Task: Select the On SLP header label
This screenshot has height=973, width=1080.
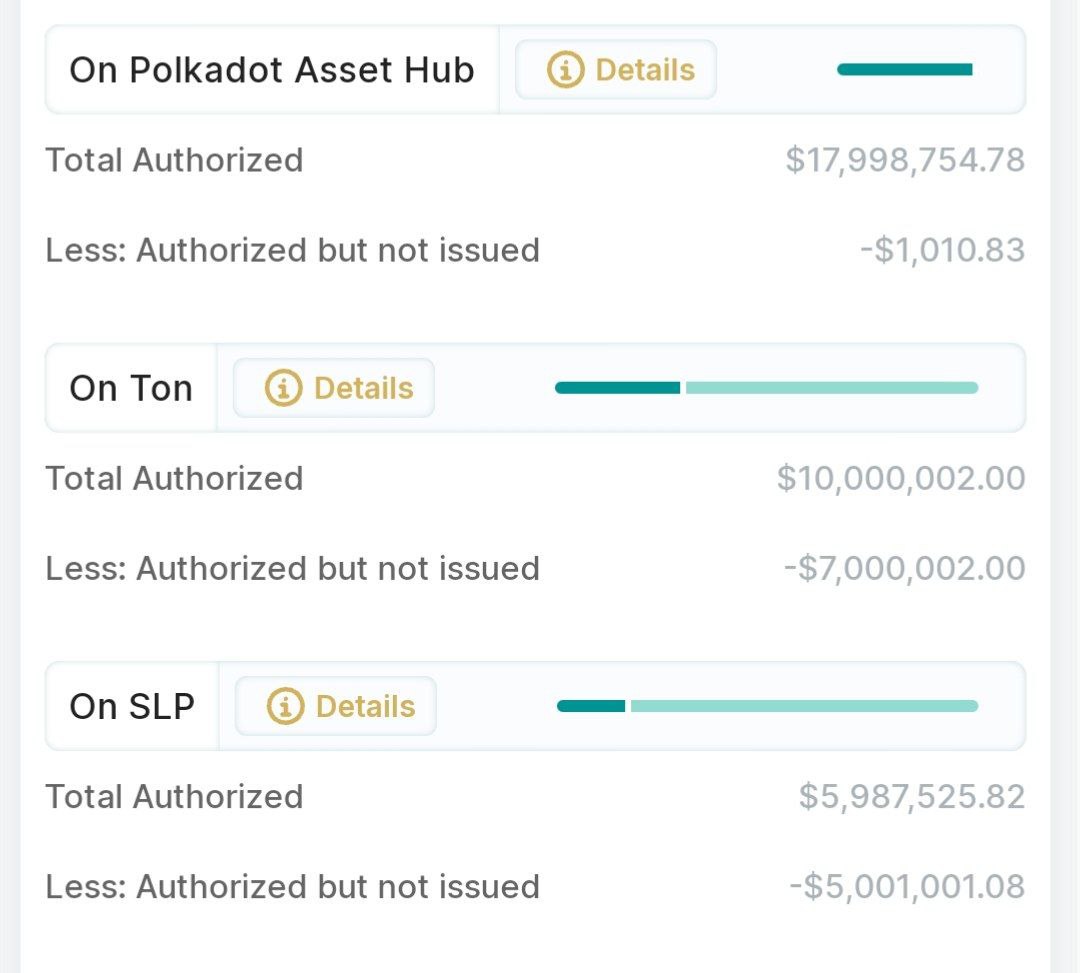Action: 132,706
